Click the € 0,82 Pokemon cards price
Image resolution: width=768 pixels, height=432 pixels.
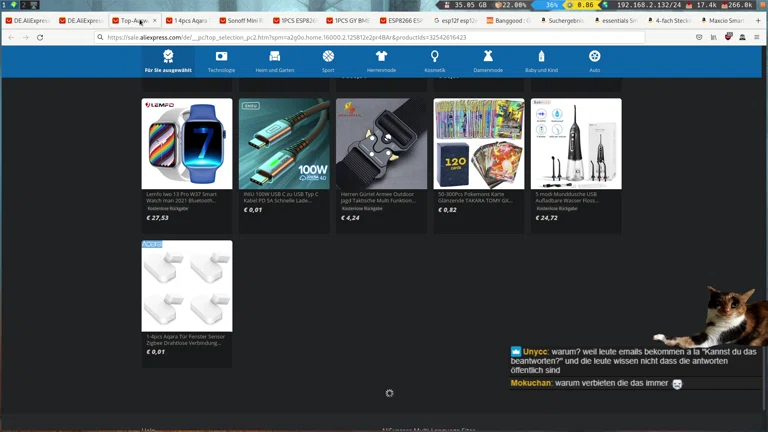click(447, 210)
